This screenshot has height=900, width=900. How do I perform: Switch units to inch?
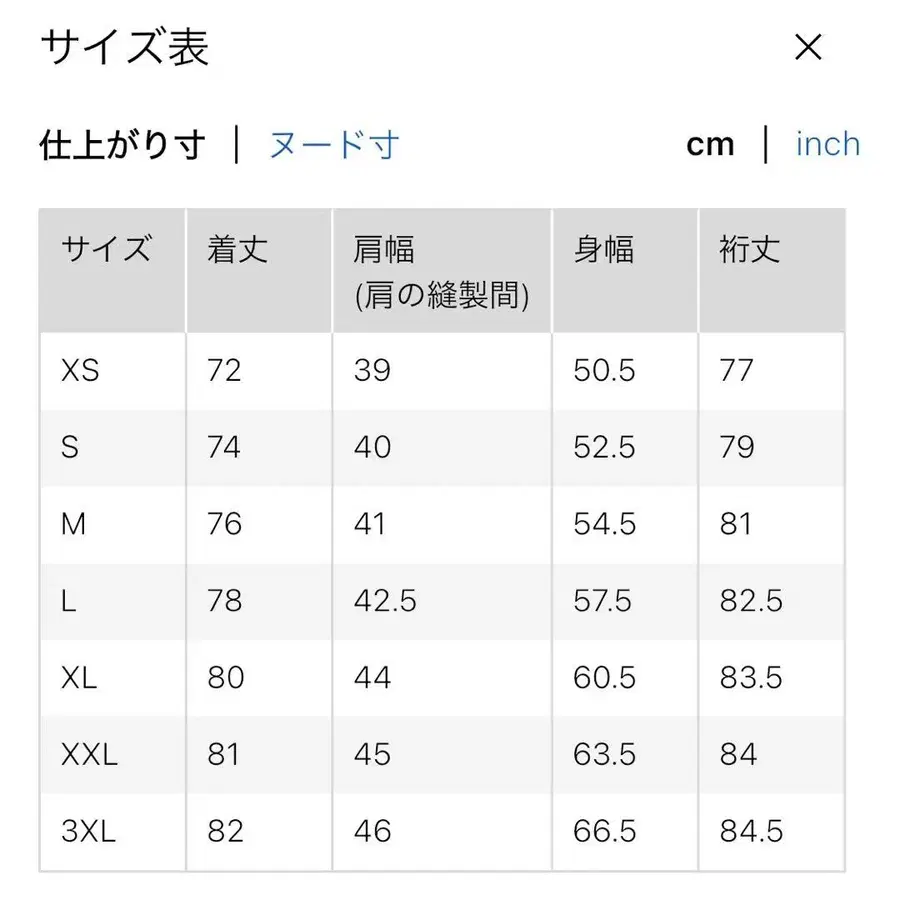pyautogui.click(x=827, y=144)
